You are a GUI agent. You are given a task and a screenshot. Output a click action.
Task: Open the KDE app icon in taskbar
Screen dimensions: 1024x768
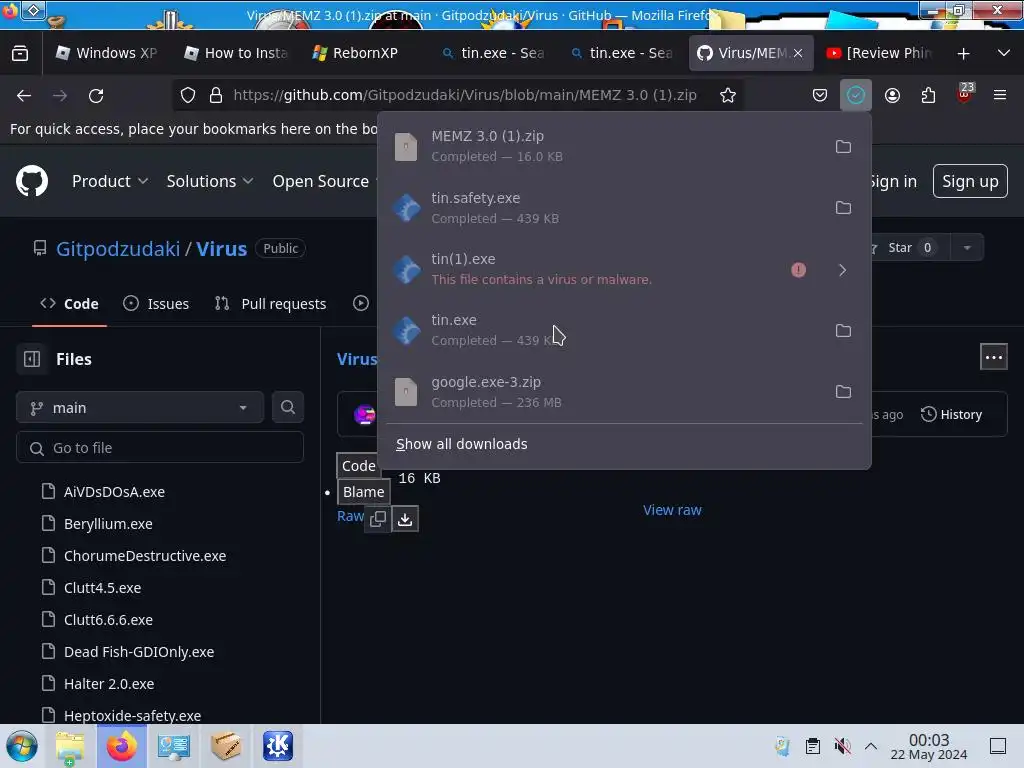coord(278,746)
